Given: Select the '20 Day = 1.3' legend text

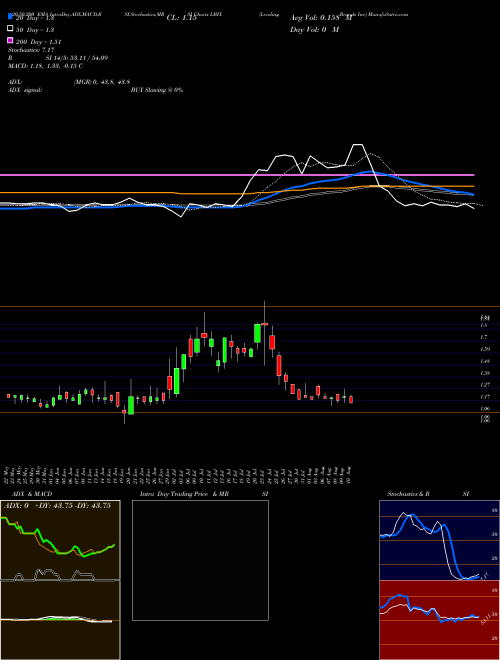Looking at the screenshot, I should 35,18.
